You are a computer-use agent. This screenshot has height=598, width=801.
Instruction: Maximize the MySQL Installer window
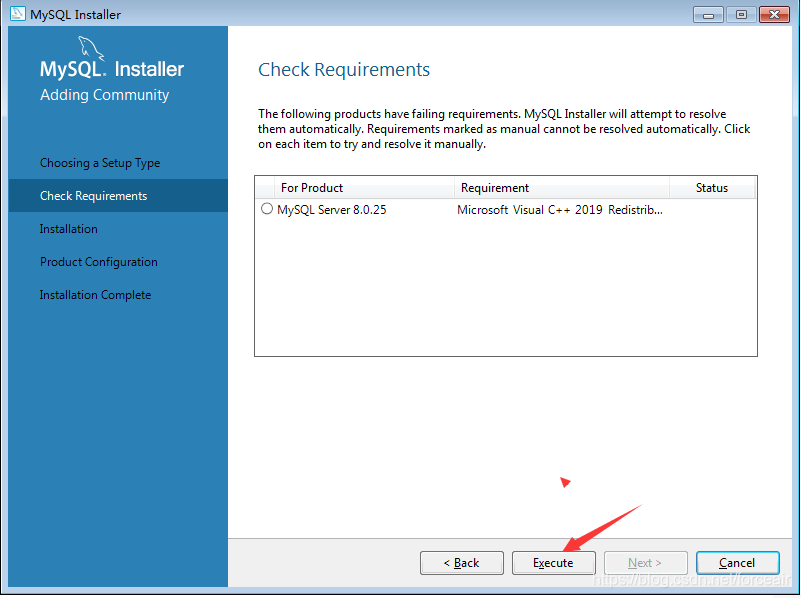click(741, 14)
